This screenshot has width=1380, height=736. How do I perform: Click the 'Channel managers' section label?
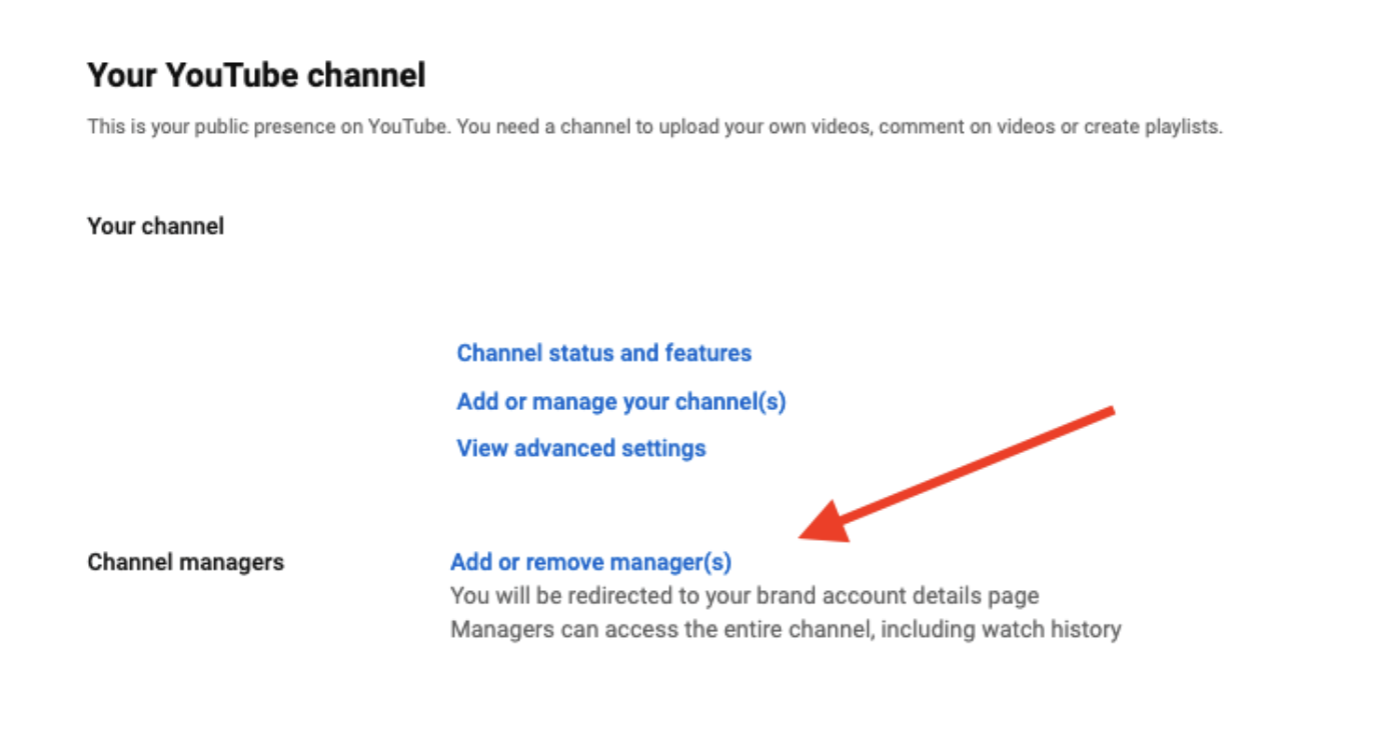pos(186,562)
